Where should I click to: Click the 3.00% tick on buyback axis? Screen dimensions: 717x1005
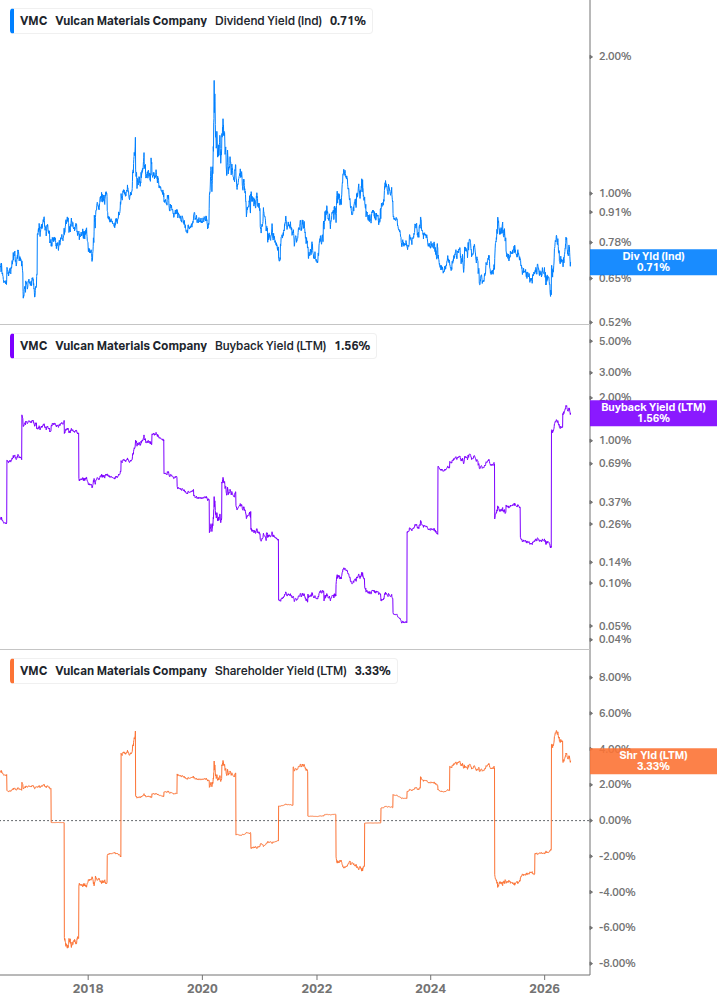614,372
